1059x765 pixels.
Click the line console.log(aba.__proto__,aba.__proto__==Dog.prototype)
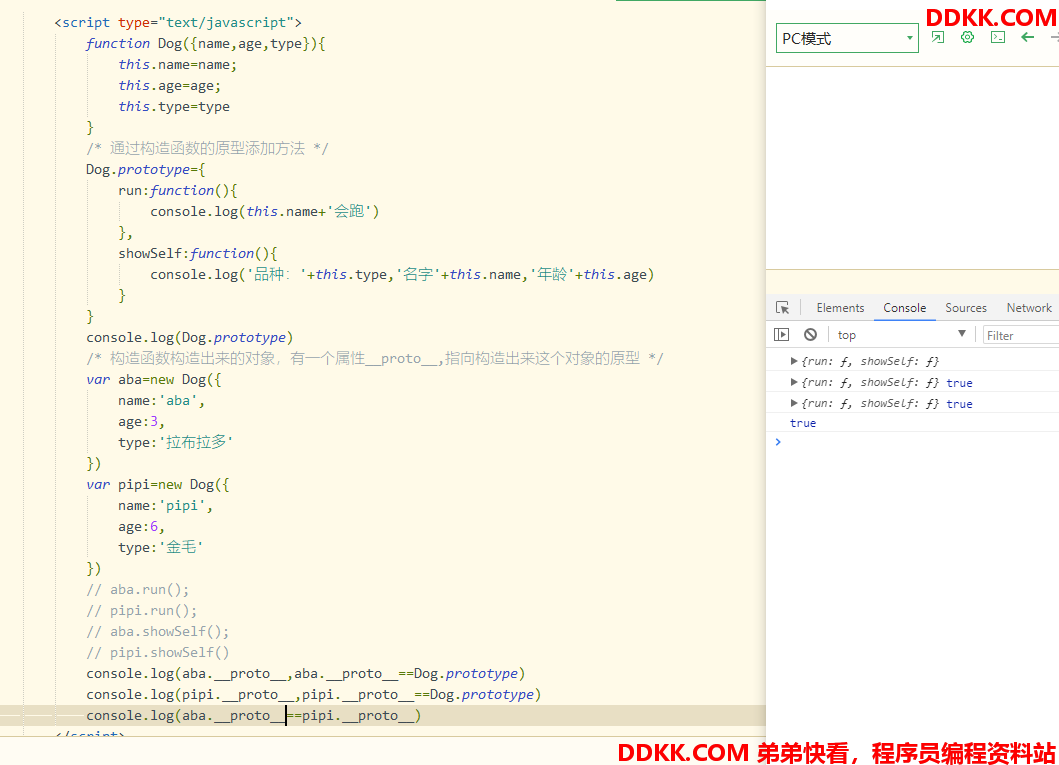306,673
